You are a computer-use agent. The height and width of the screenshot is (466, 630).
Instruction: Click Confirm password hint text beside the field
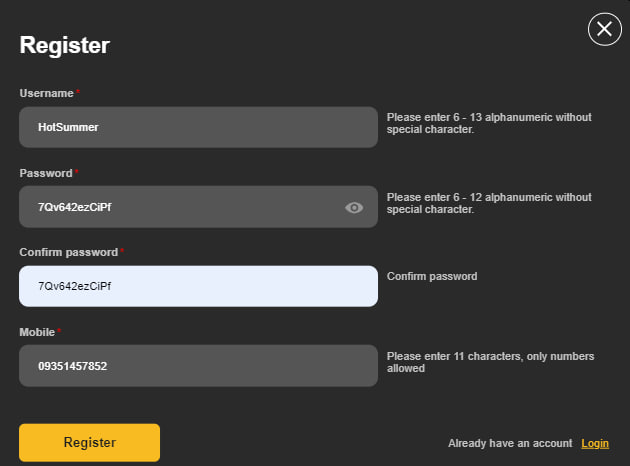[432, 276]
